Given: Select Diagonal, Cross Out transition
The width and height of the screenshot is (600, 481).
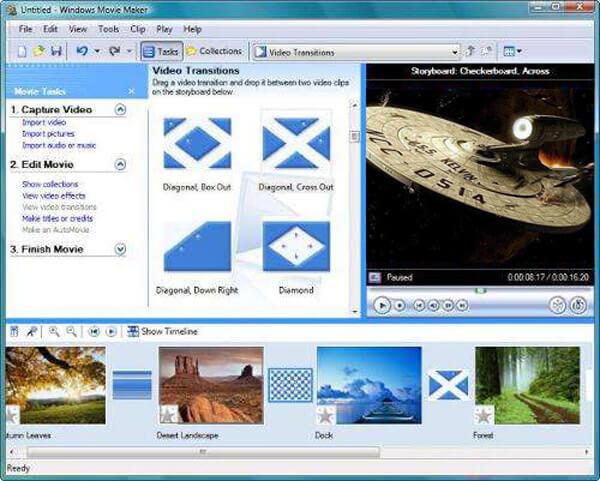Looking at the screenshot, I should point(296,143).
